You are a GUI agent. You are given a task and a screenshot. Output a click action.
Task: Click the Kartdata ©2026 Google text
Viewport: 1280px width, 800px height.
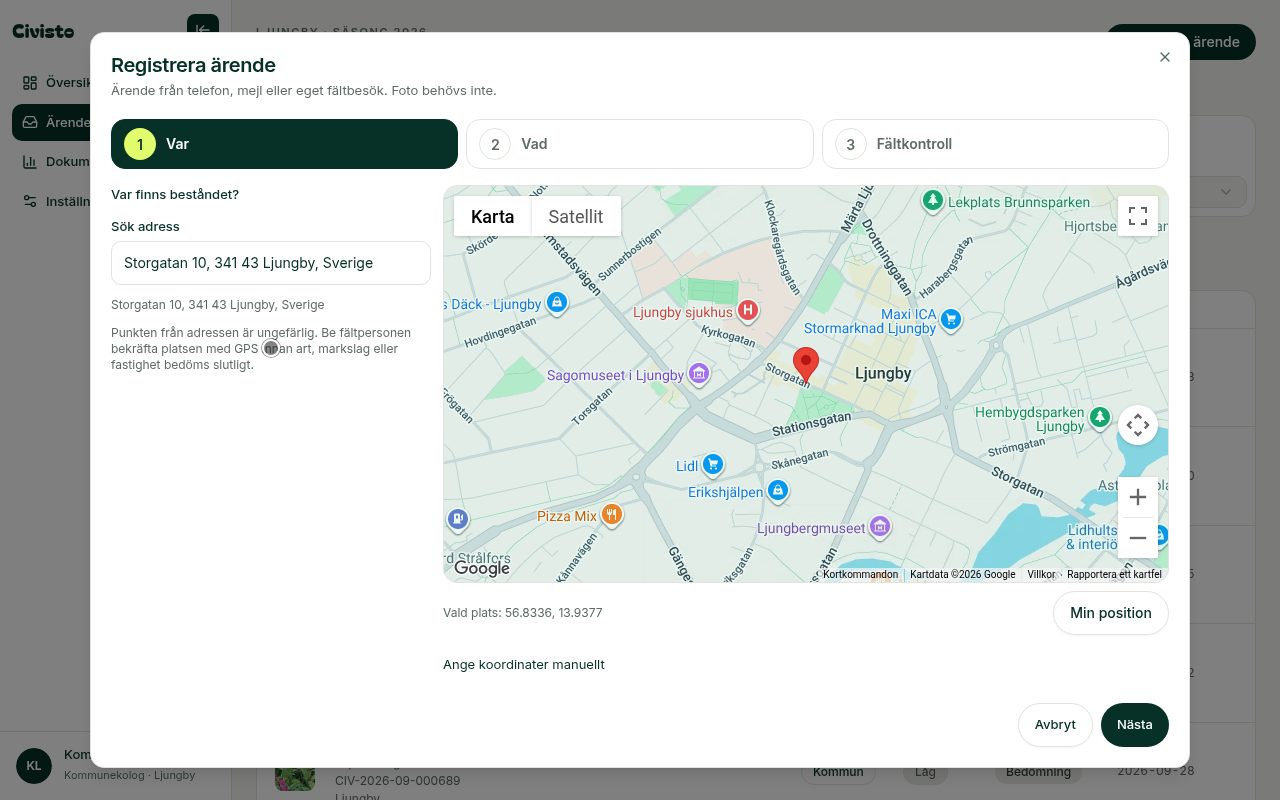tap(962, 574)
